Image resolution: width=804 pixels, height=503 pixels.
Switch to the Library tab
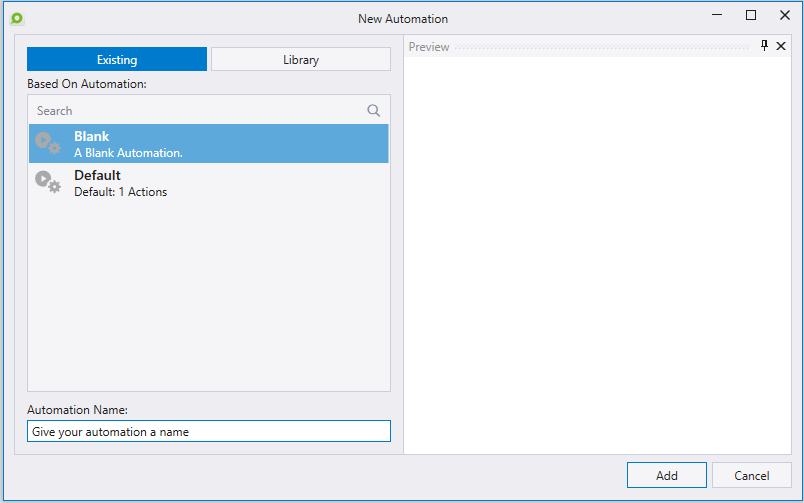[301, 59]
